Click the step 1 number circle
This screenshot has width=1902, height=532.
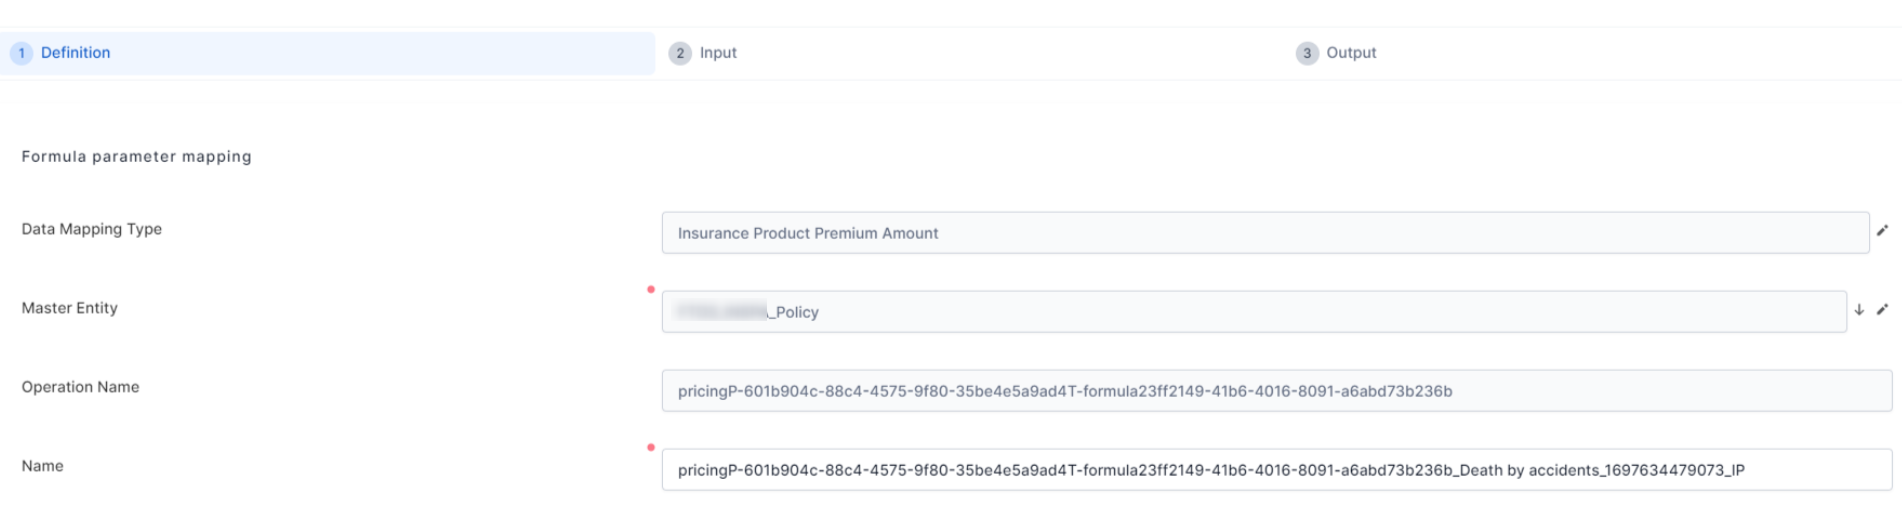pyautogui.click(x=22, y=53)
